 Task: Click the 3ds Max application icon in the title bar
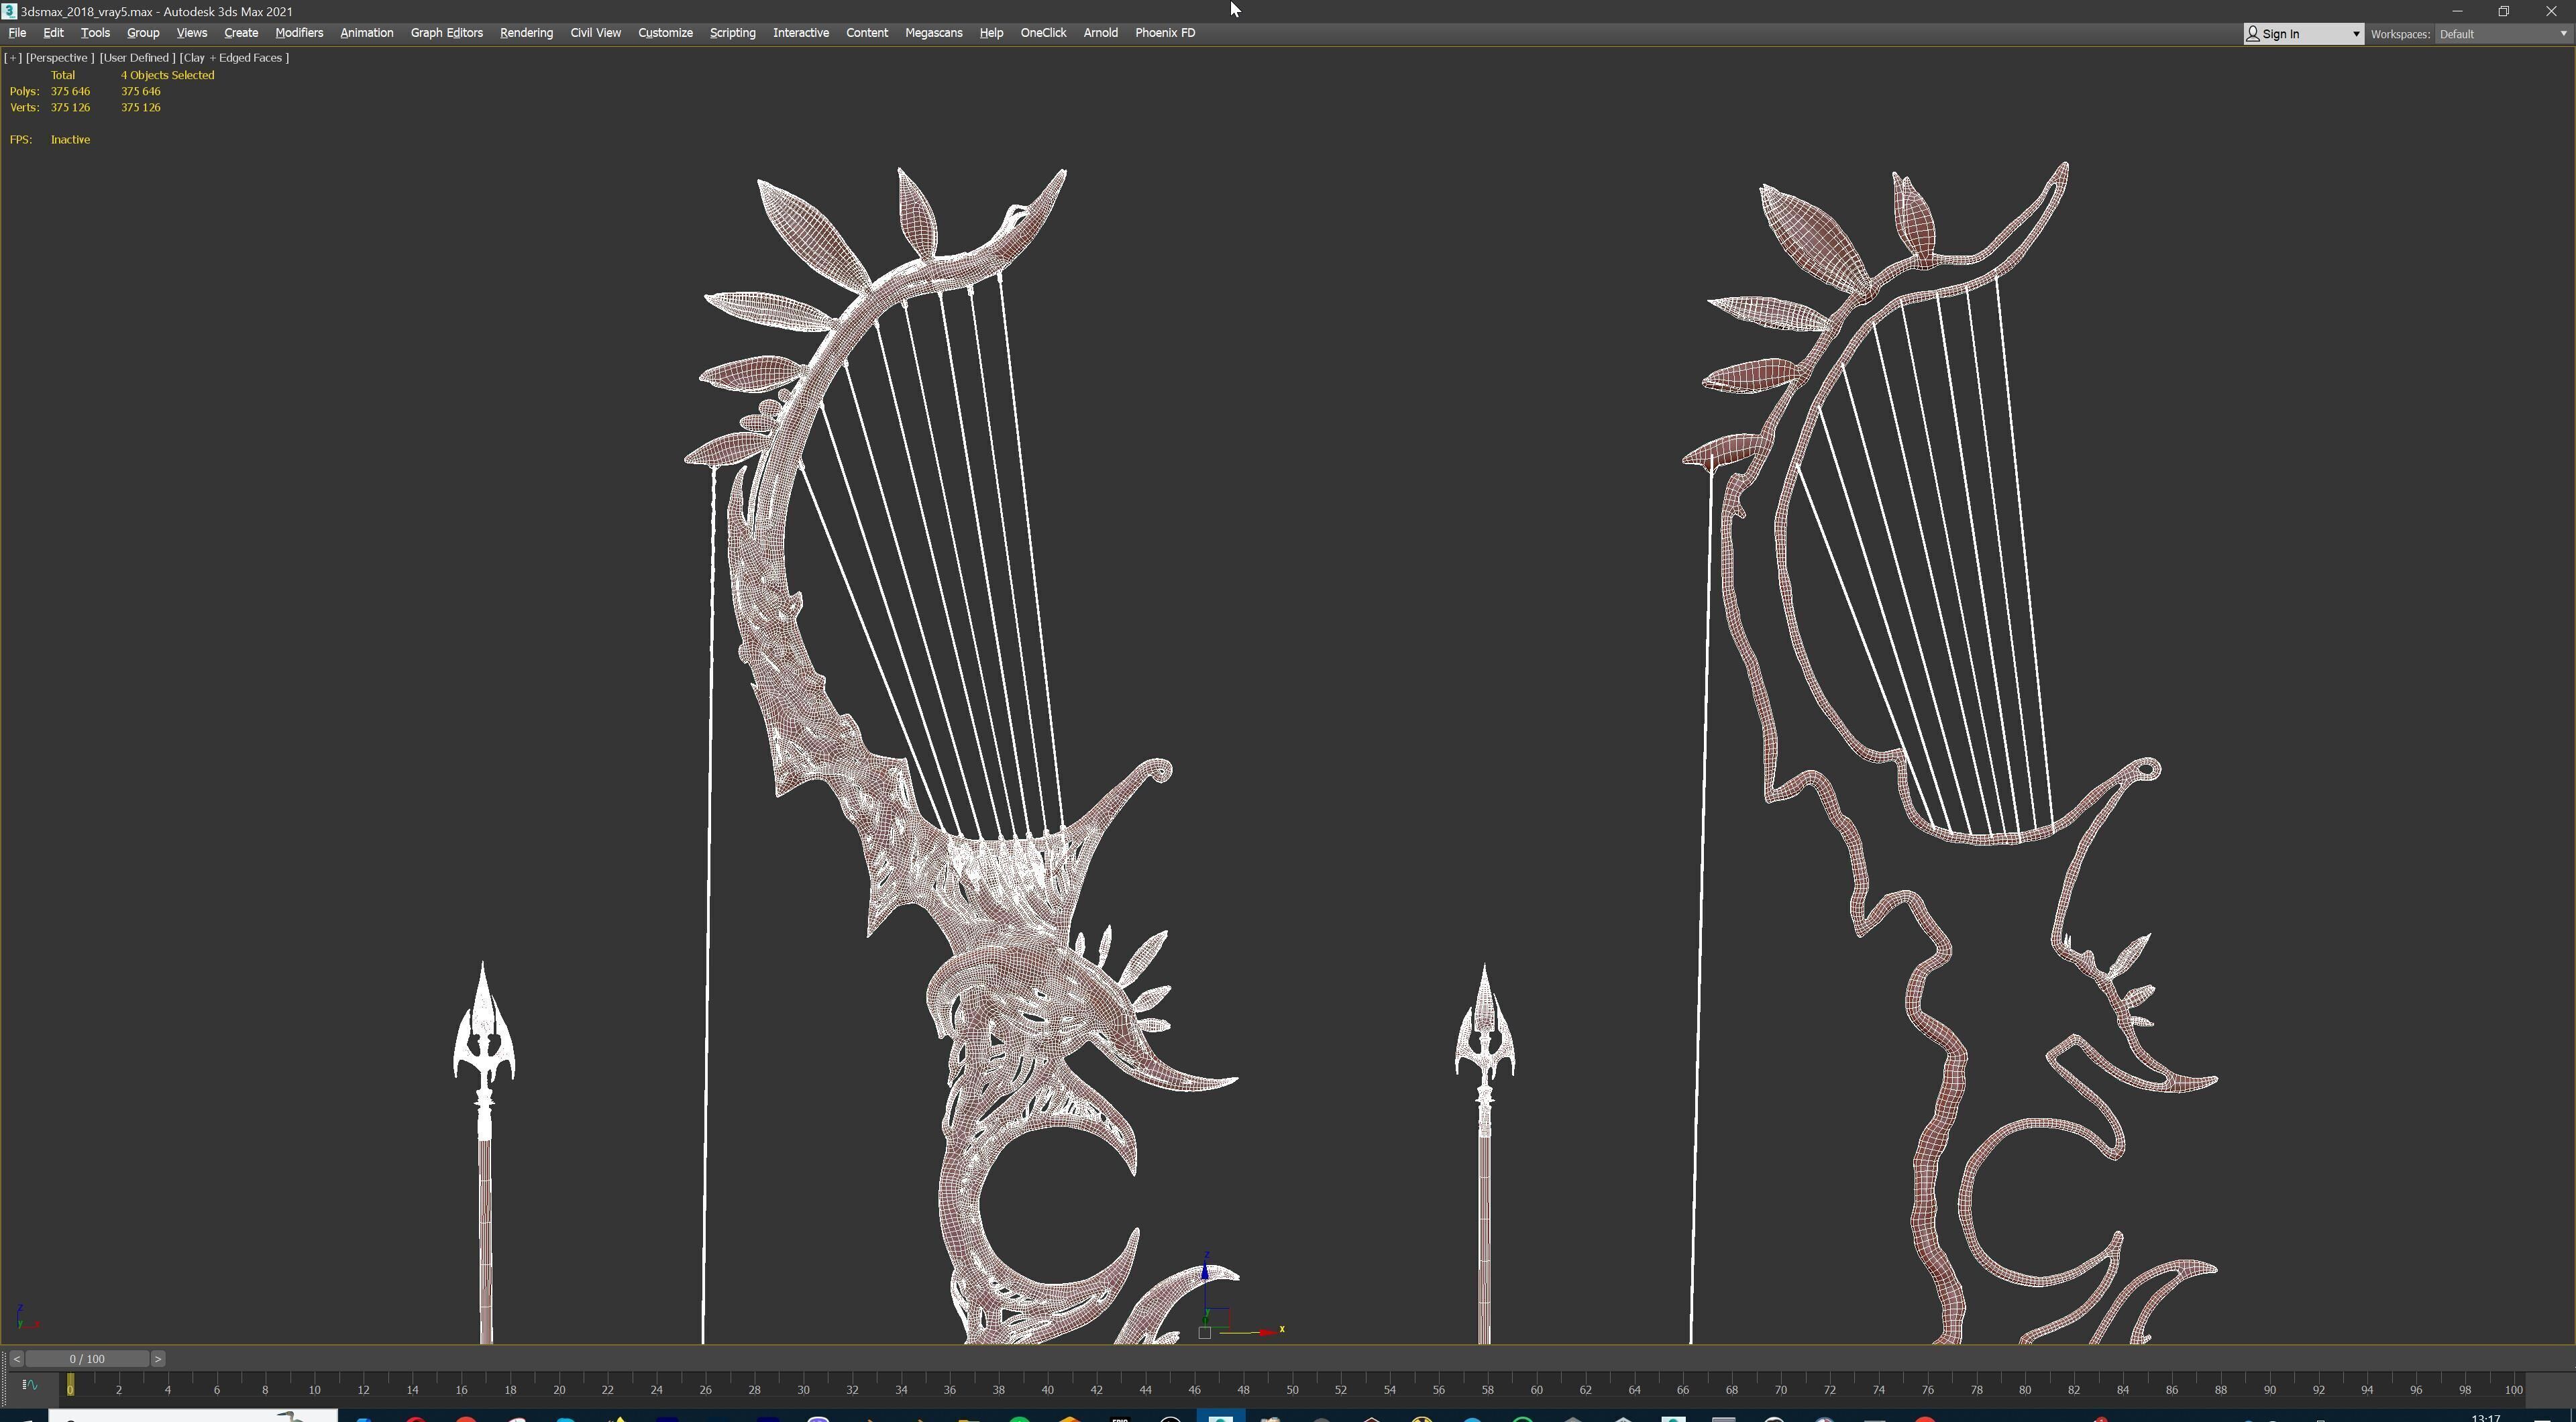[x=9, y=11]
